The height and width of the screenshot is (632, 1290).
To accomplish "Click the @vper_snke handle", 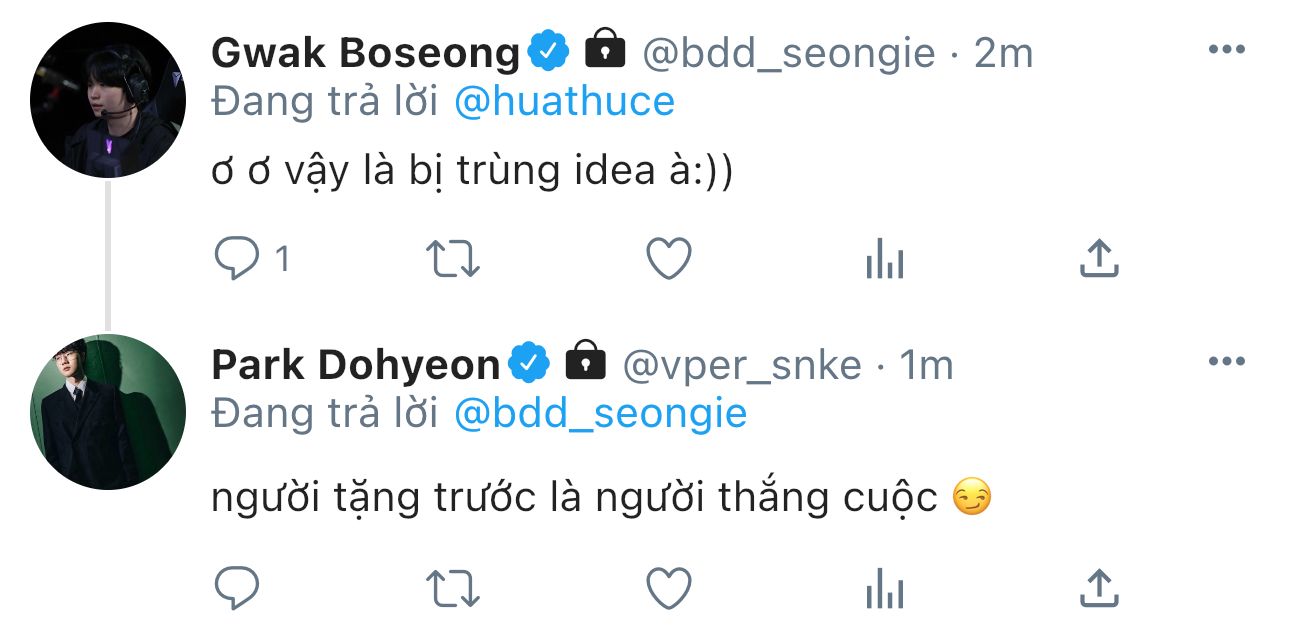I will [x=742, y=366].
